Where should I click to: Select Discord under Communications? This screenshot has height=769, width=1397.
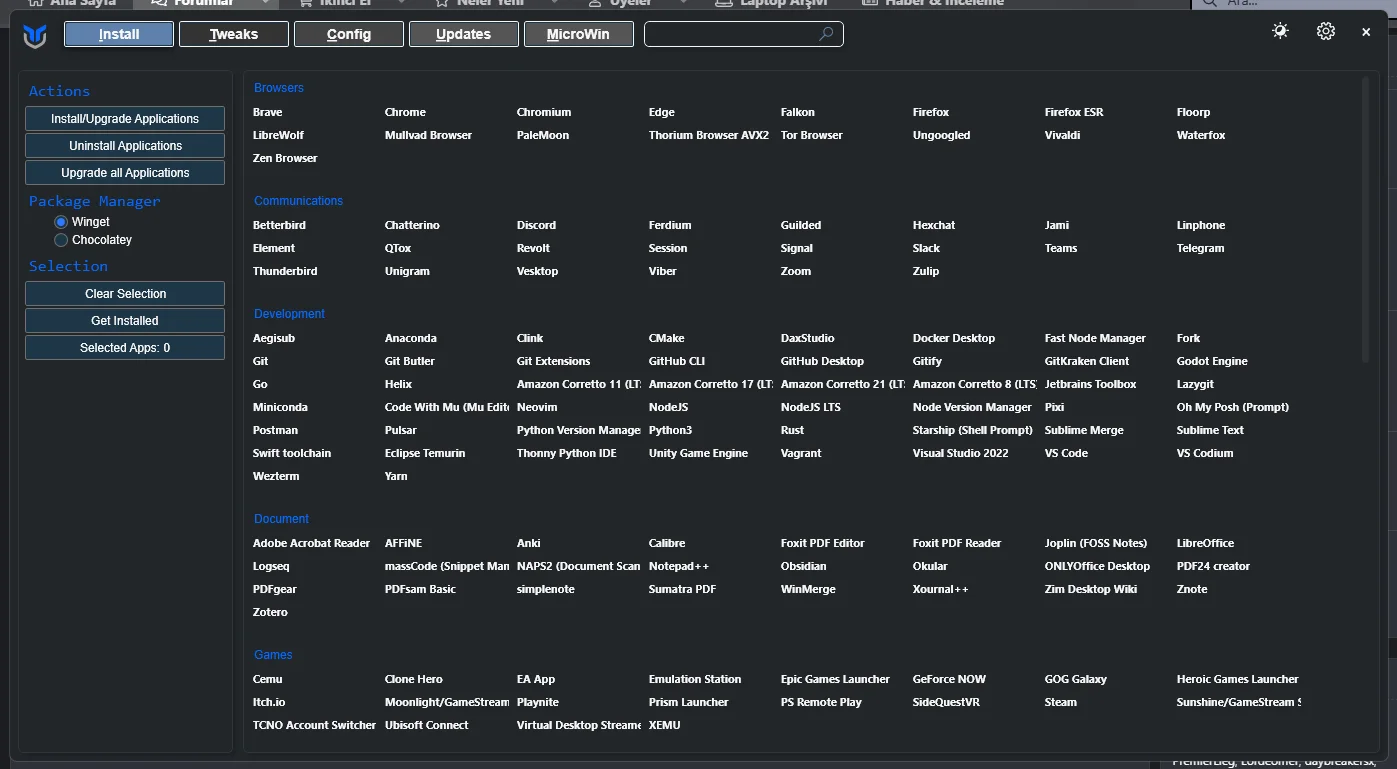[536, 225]
